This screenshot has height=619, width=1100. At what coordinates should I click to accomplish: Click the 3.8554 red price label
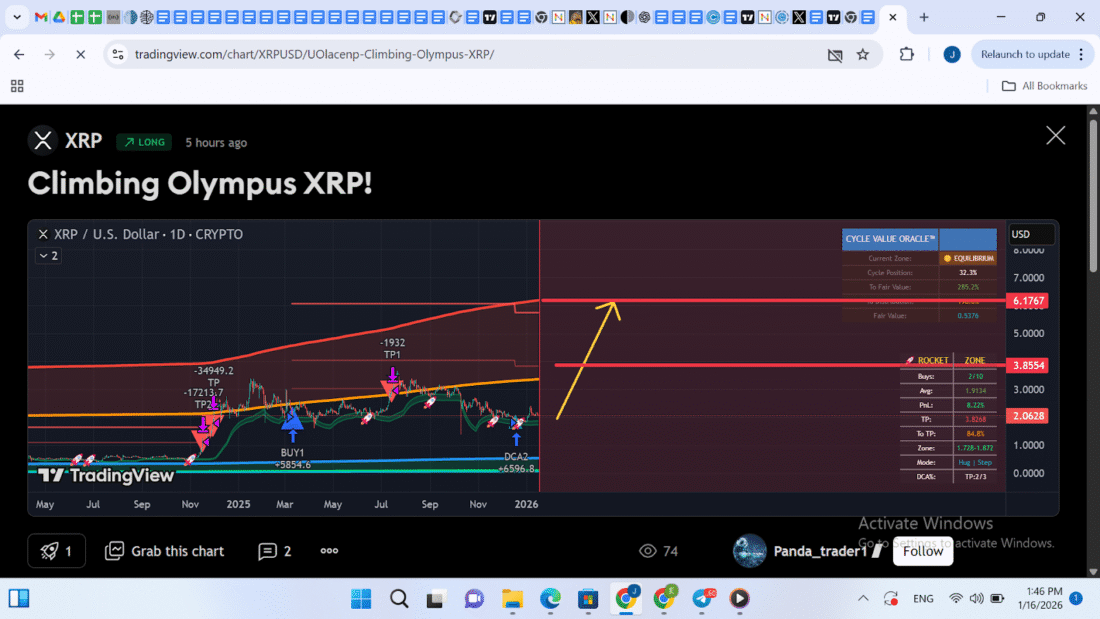1027,366
